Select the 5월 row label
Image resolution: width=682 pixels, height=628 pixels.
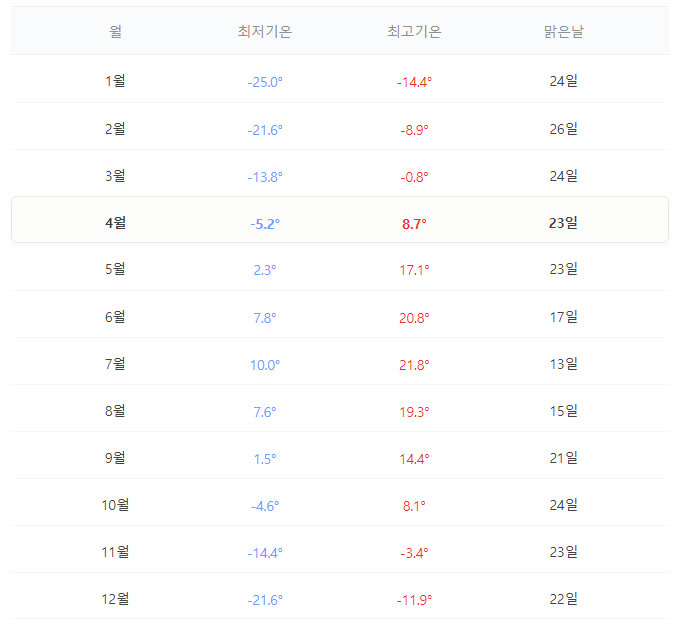point(115,269)
